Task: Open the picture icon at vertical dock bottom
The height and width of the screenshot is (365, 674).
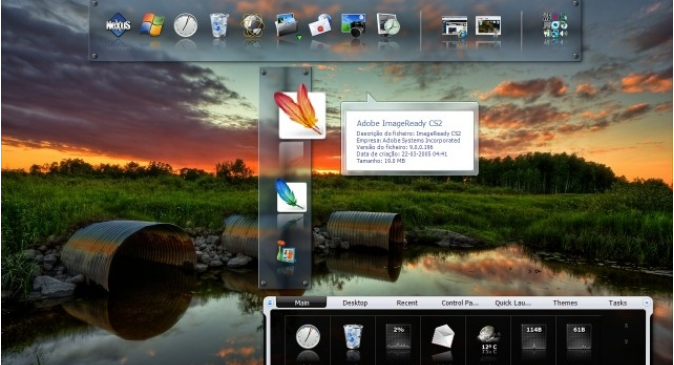Action: [x=285, y=252]
